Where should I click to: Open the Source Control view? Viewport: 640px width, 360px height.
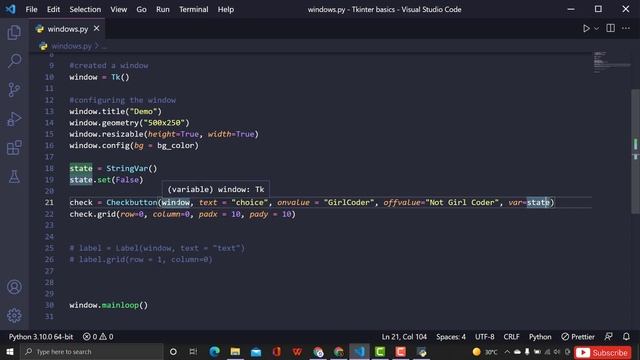(14, 89)
